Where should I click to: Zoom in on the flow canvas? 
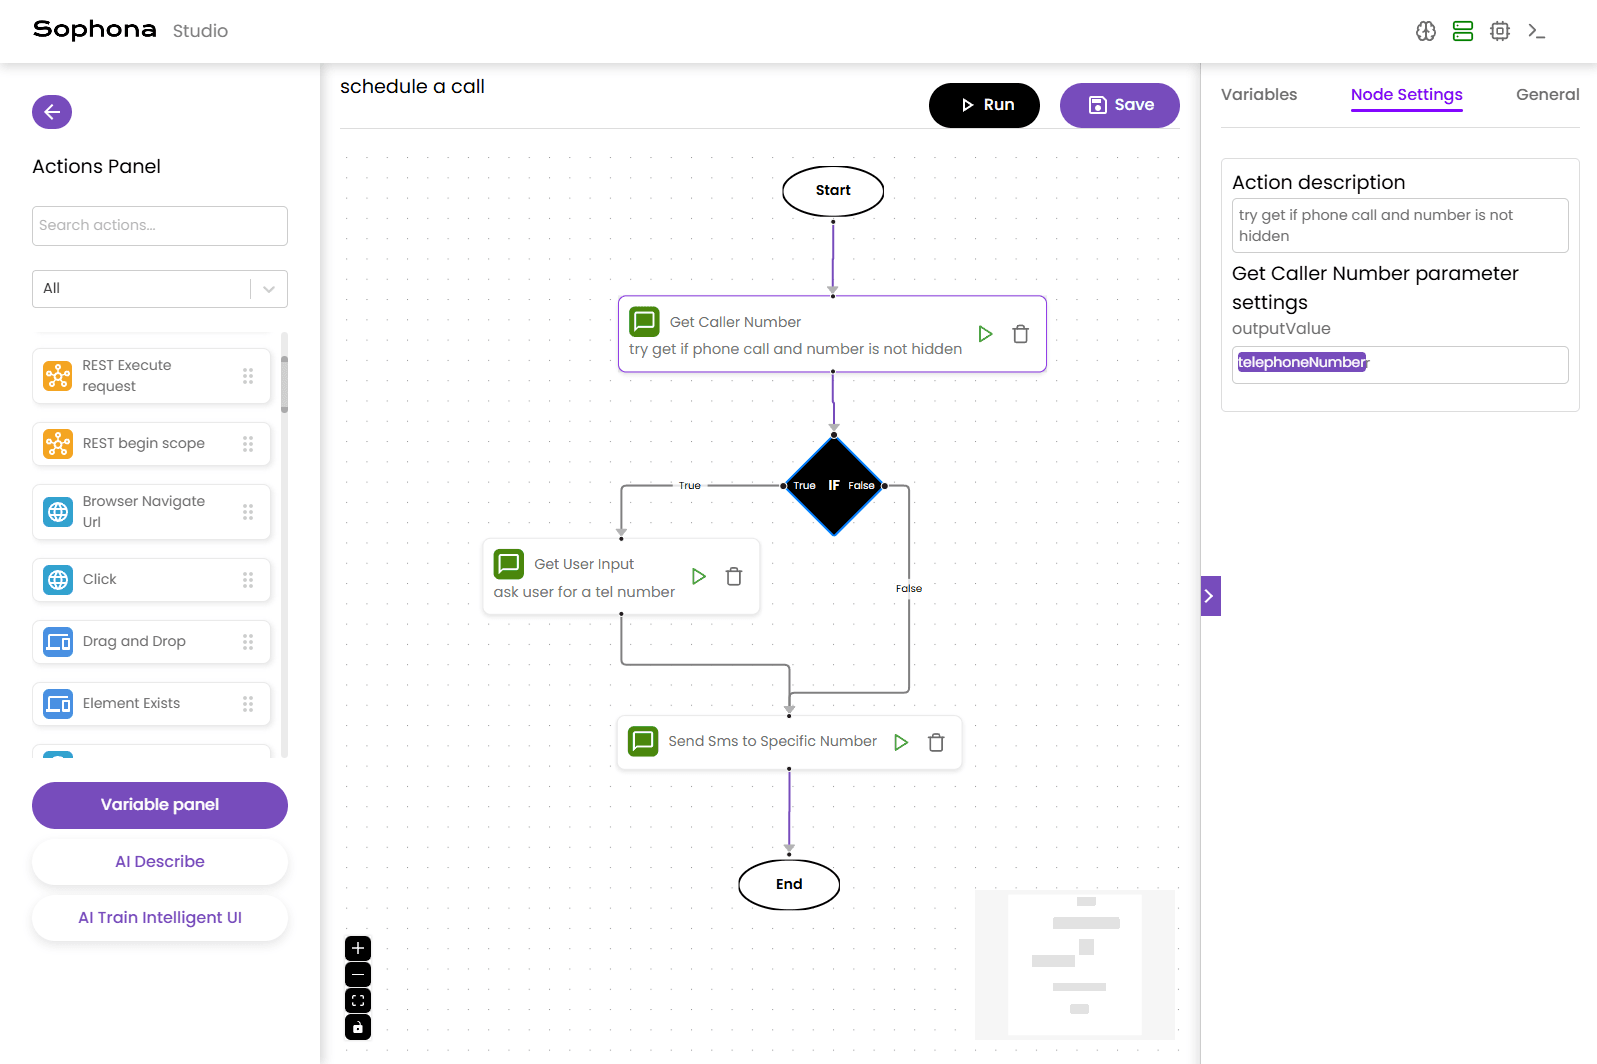click(x=358, y=948)
